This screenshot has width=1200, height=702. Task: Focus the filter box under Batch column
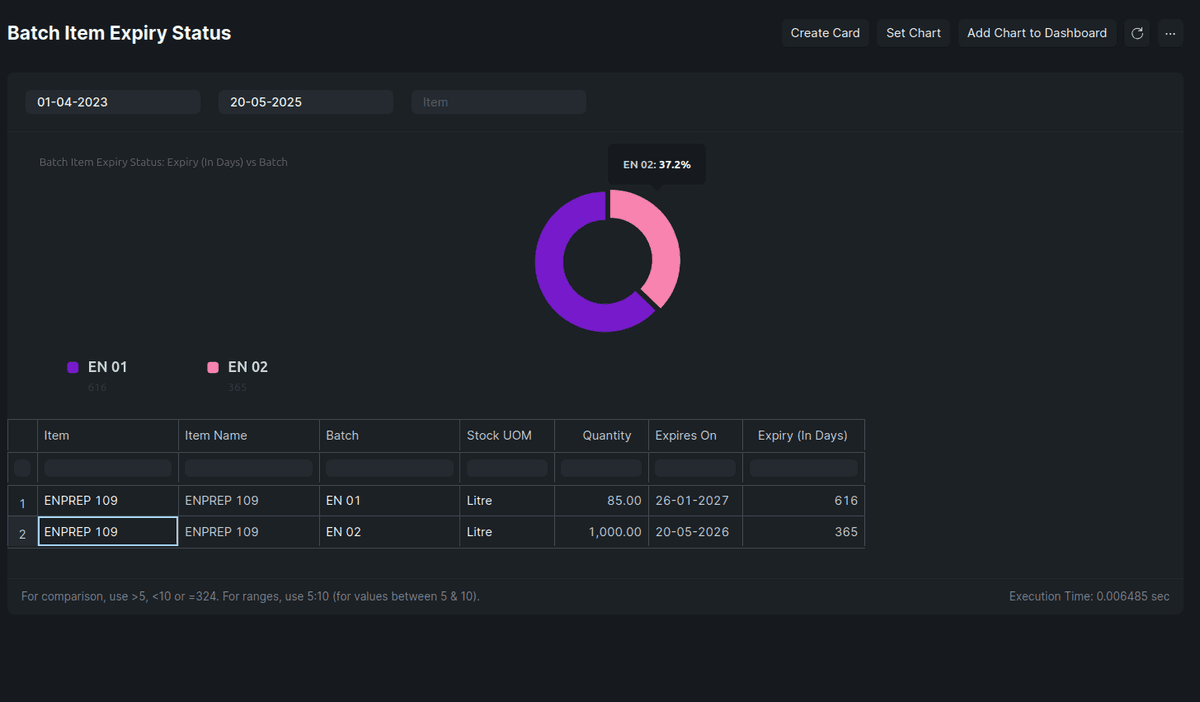pyautogui.click(x=390, y=468)
